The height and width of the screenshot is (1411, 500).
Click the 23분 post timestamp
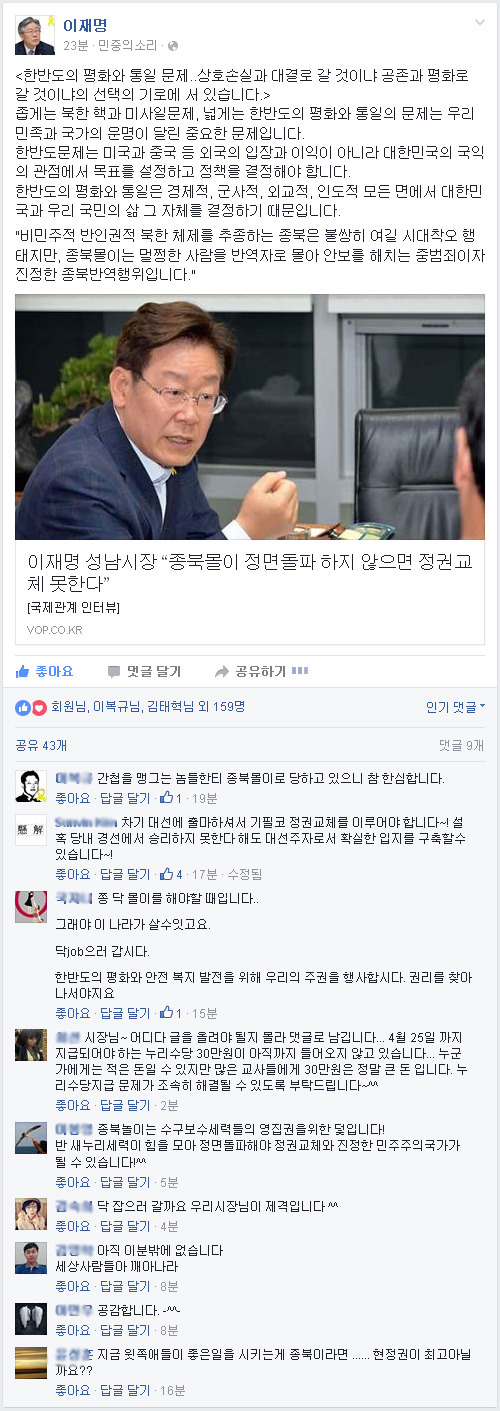[x=75, y=46]
